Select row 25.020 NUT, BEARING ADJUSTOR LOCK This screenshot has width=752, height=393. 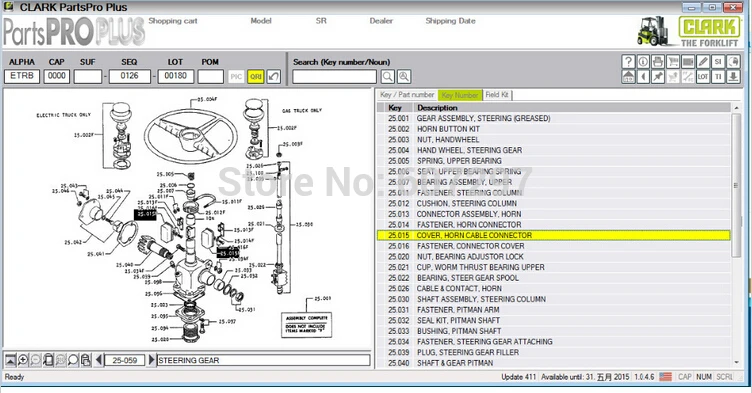click(x=553, y=256)
